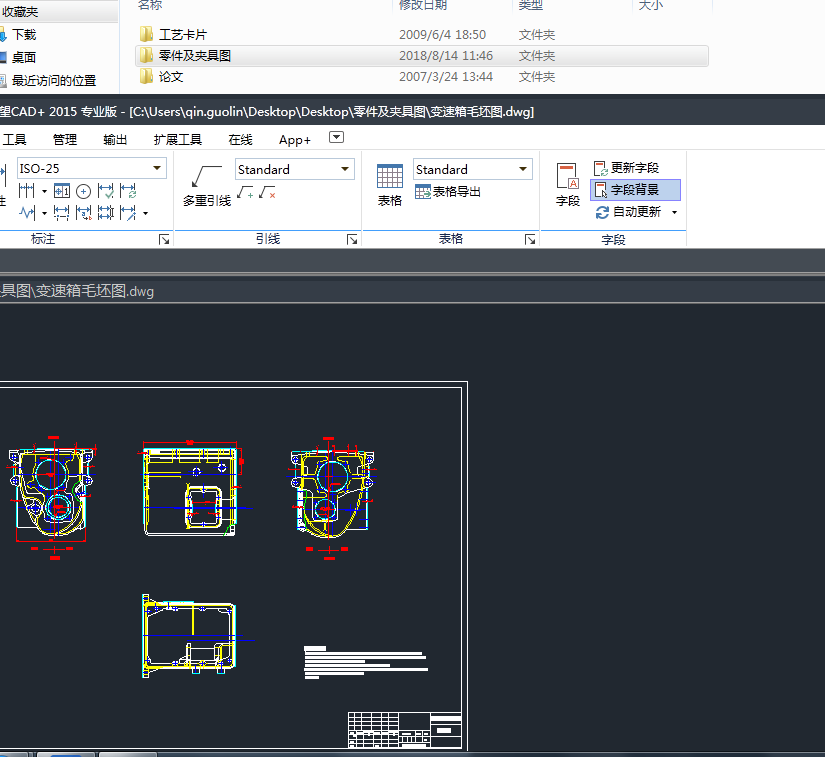The image size is (825, 757).
Task: Click 下载 in Explorer favorites
Action: click(x=24, y=35)
